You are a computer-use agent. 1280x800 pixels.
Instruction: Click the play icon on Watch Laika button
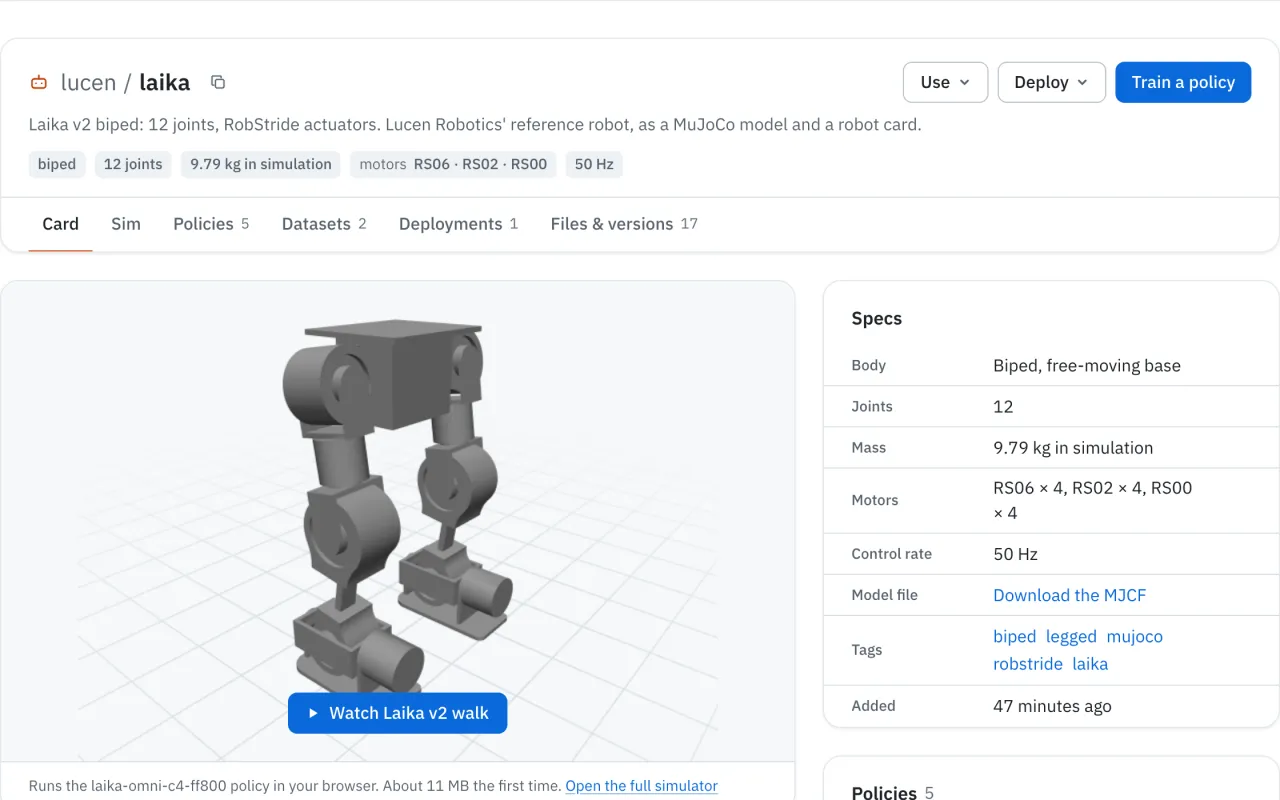[x=313, y=713]
